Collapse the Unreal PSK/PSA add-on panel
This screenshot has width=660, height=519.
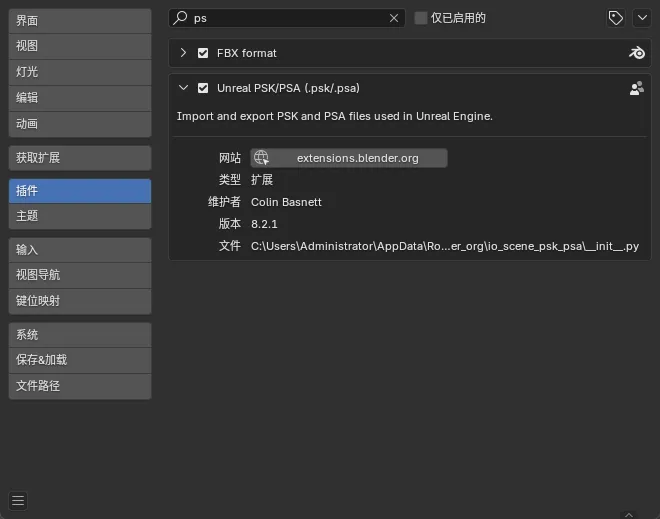(x=183, y=88)
